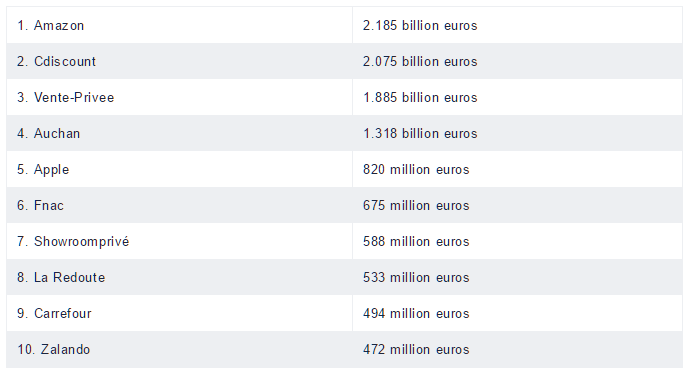Select the 2.075 billion euros cell

(x=518, y=61)
